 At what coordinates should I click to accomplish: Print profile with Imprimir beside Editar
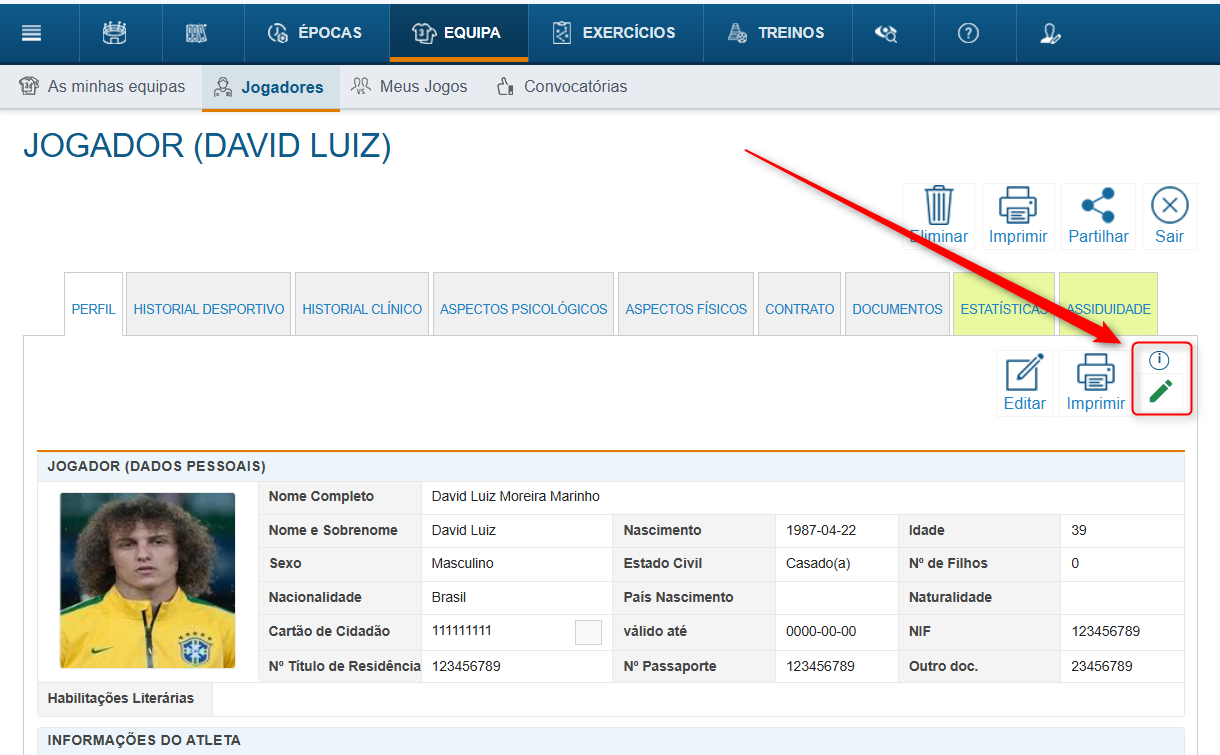coord(1096,384)
